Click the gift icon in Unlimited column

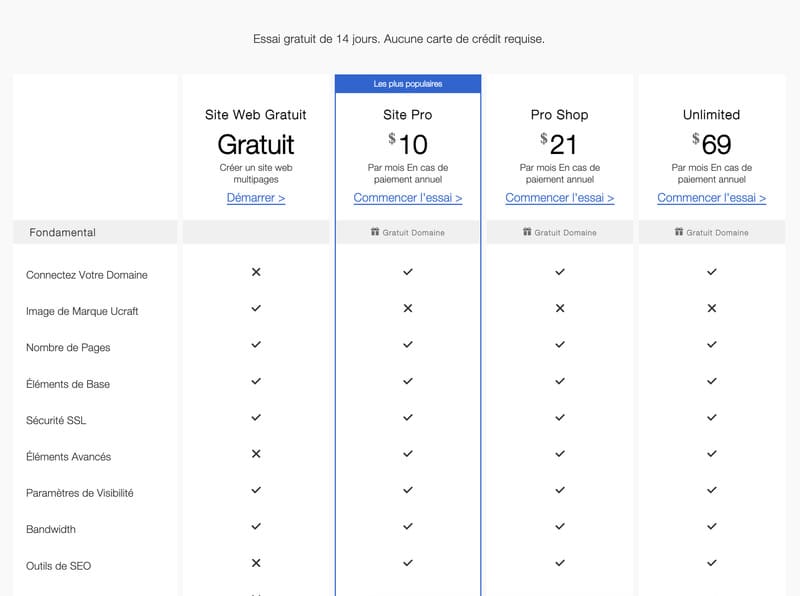point(678,232)
